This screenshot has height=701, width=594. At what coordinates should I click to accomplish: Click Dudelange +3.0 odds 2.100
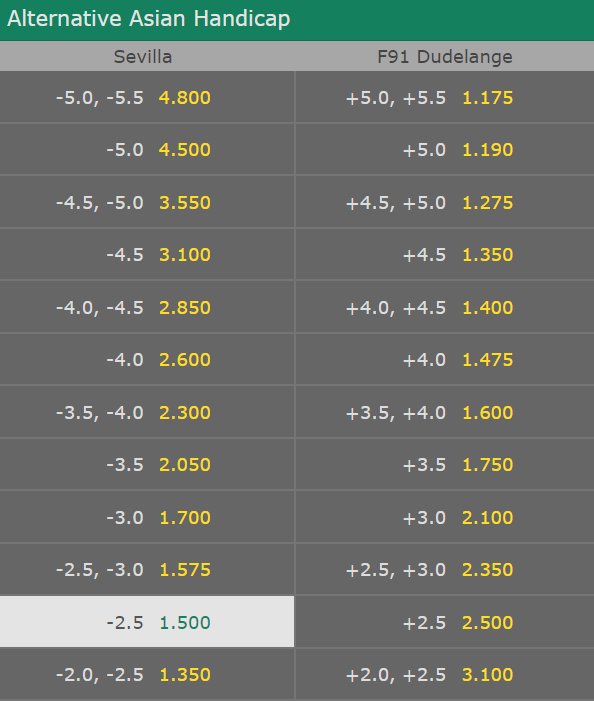pyautogui.click(x=445, y=517)
